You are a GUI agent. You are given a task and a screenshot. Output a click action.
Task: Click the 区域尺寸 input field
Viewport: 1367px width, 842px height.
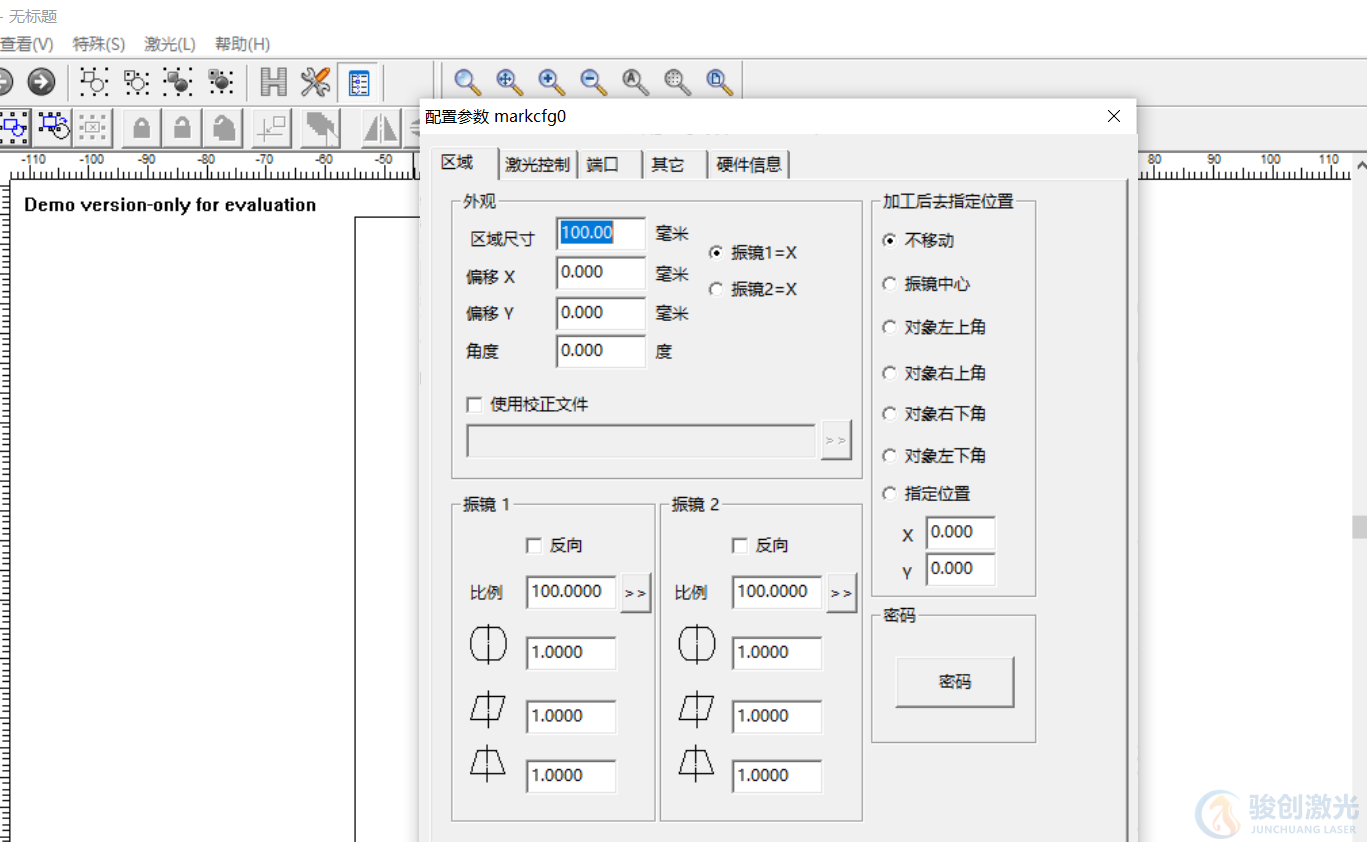(601, 234)
